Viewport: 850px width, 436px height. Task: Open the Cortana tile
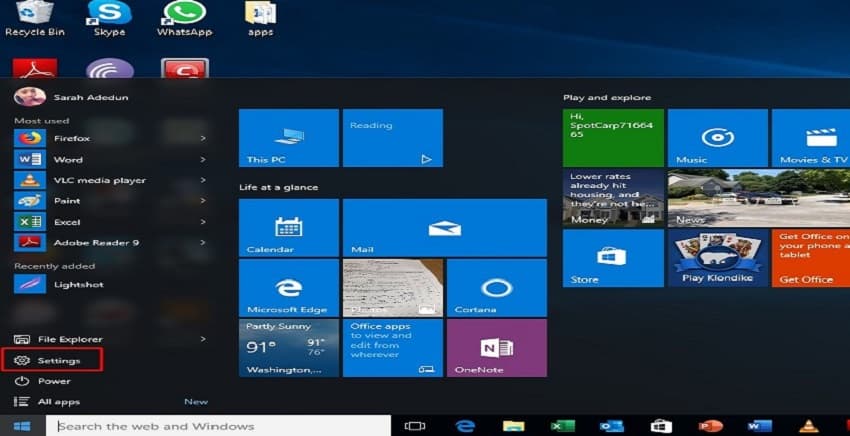coord(497,288)
